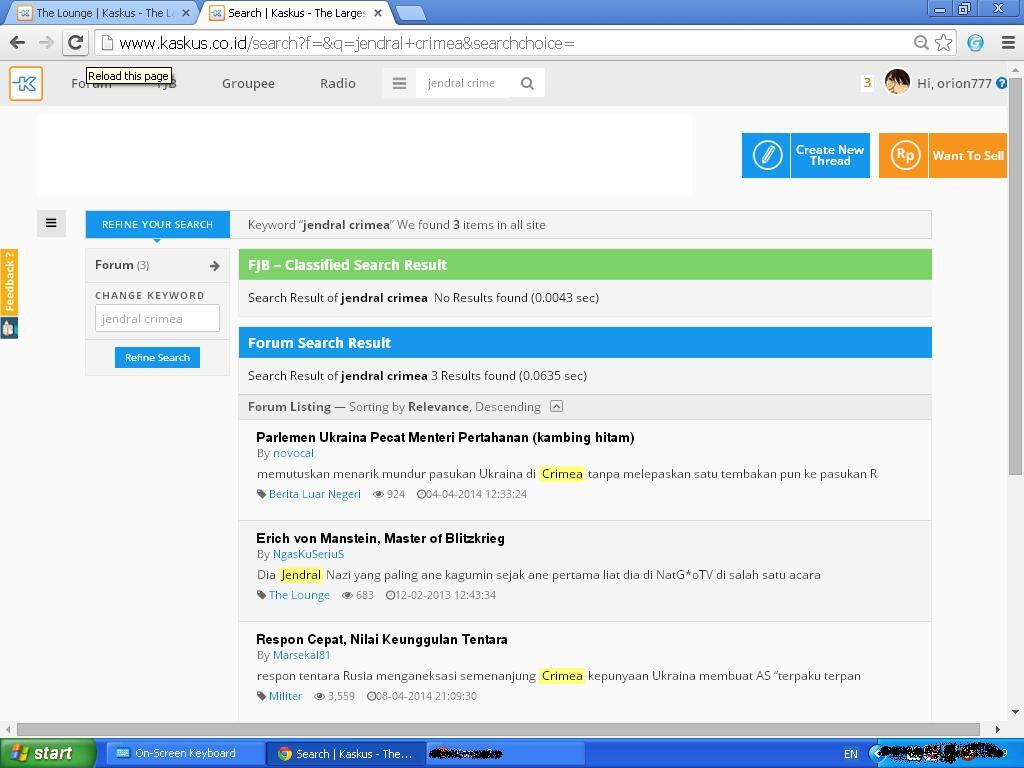
Task: Click the browser back arrow
Action: pyautogui.click(x=18, y=43)
